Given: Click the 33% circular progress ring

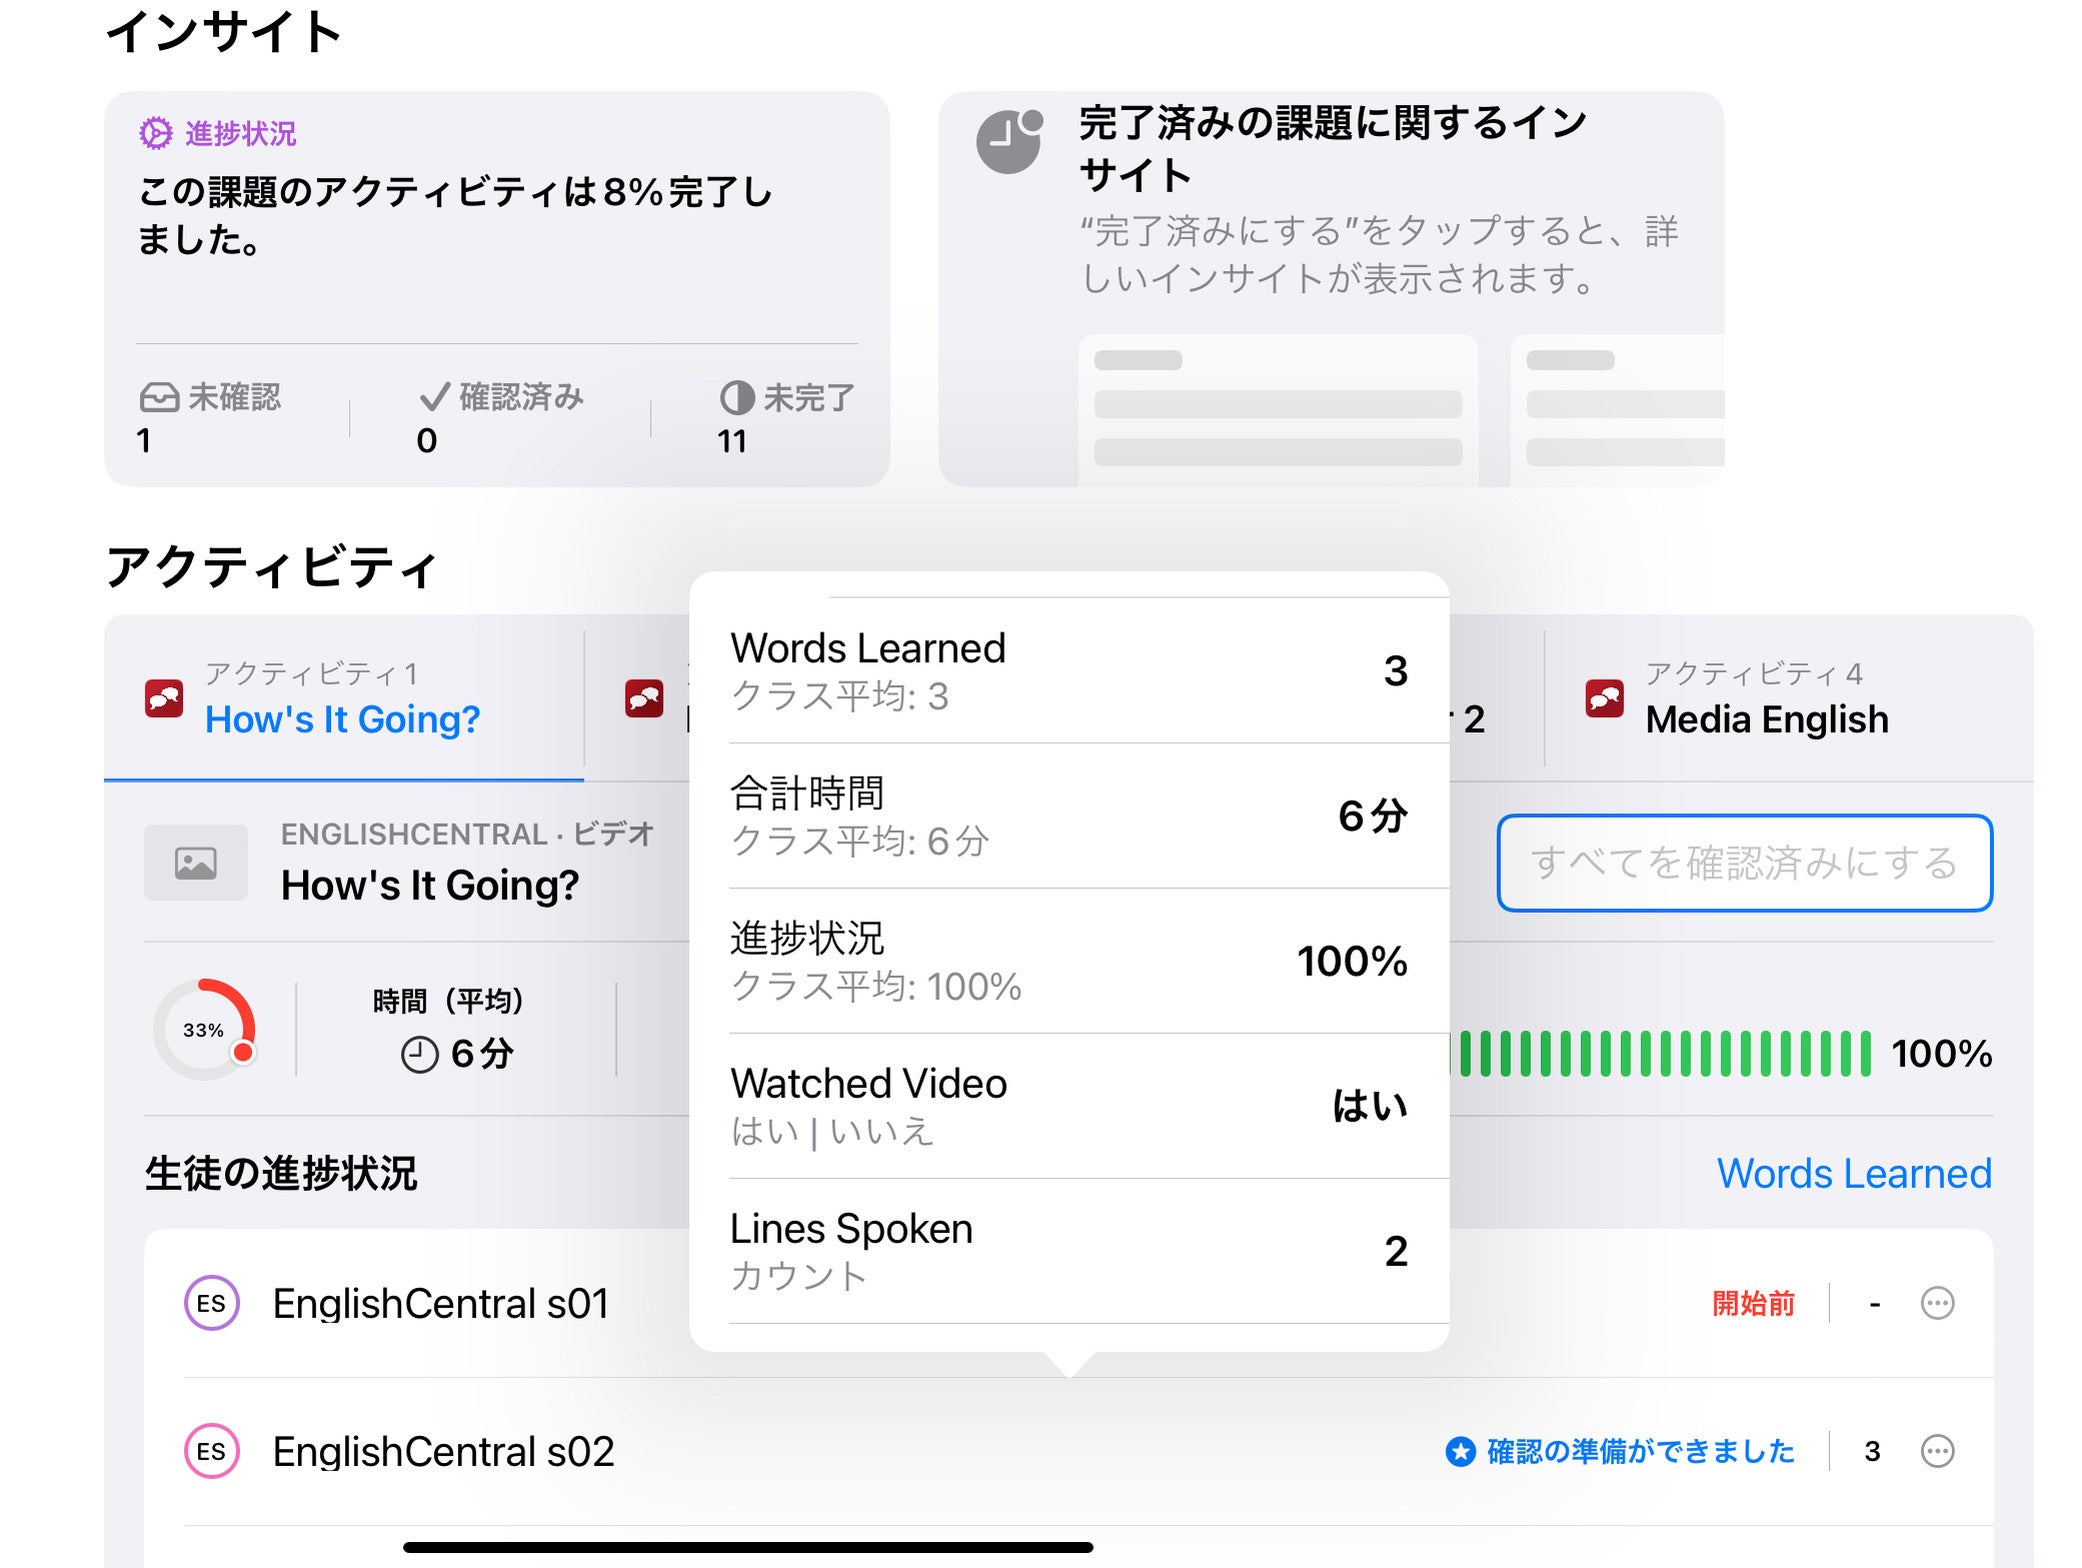Looking at the screenshot, I should point(204,1029).
